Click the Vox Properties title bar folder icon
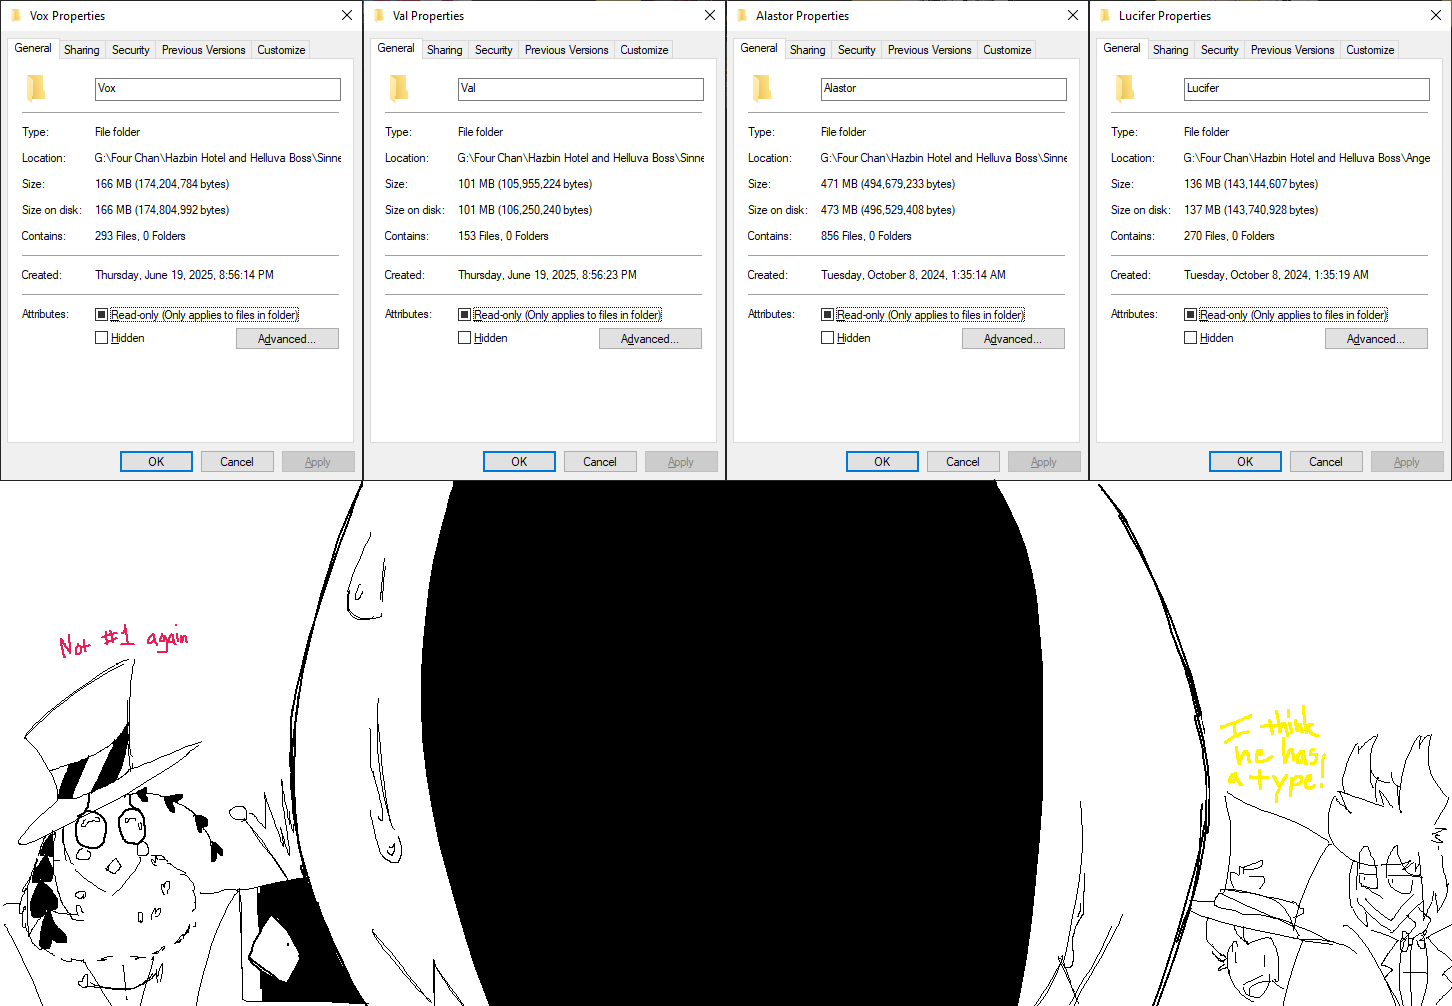This screenshot has height=1006, width=1452. pos(16,15)
